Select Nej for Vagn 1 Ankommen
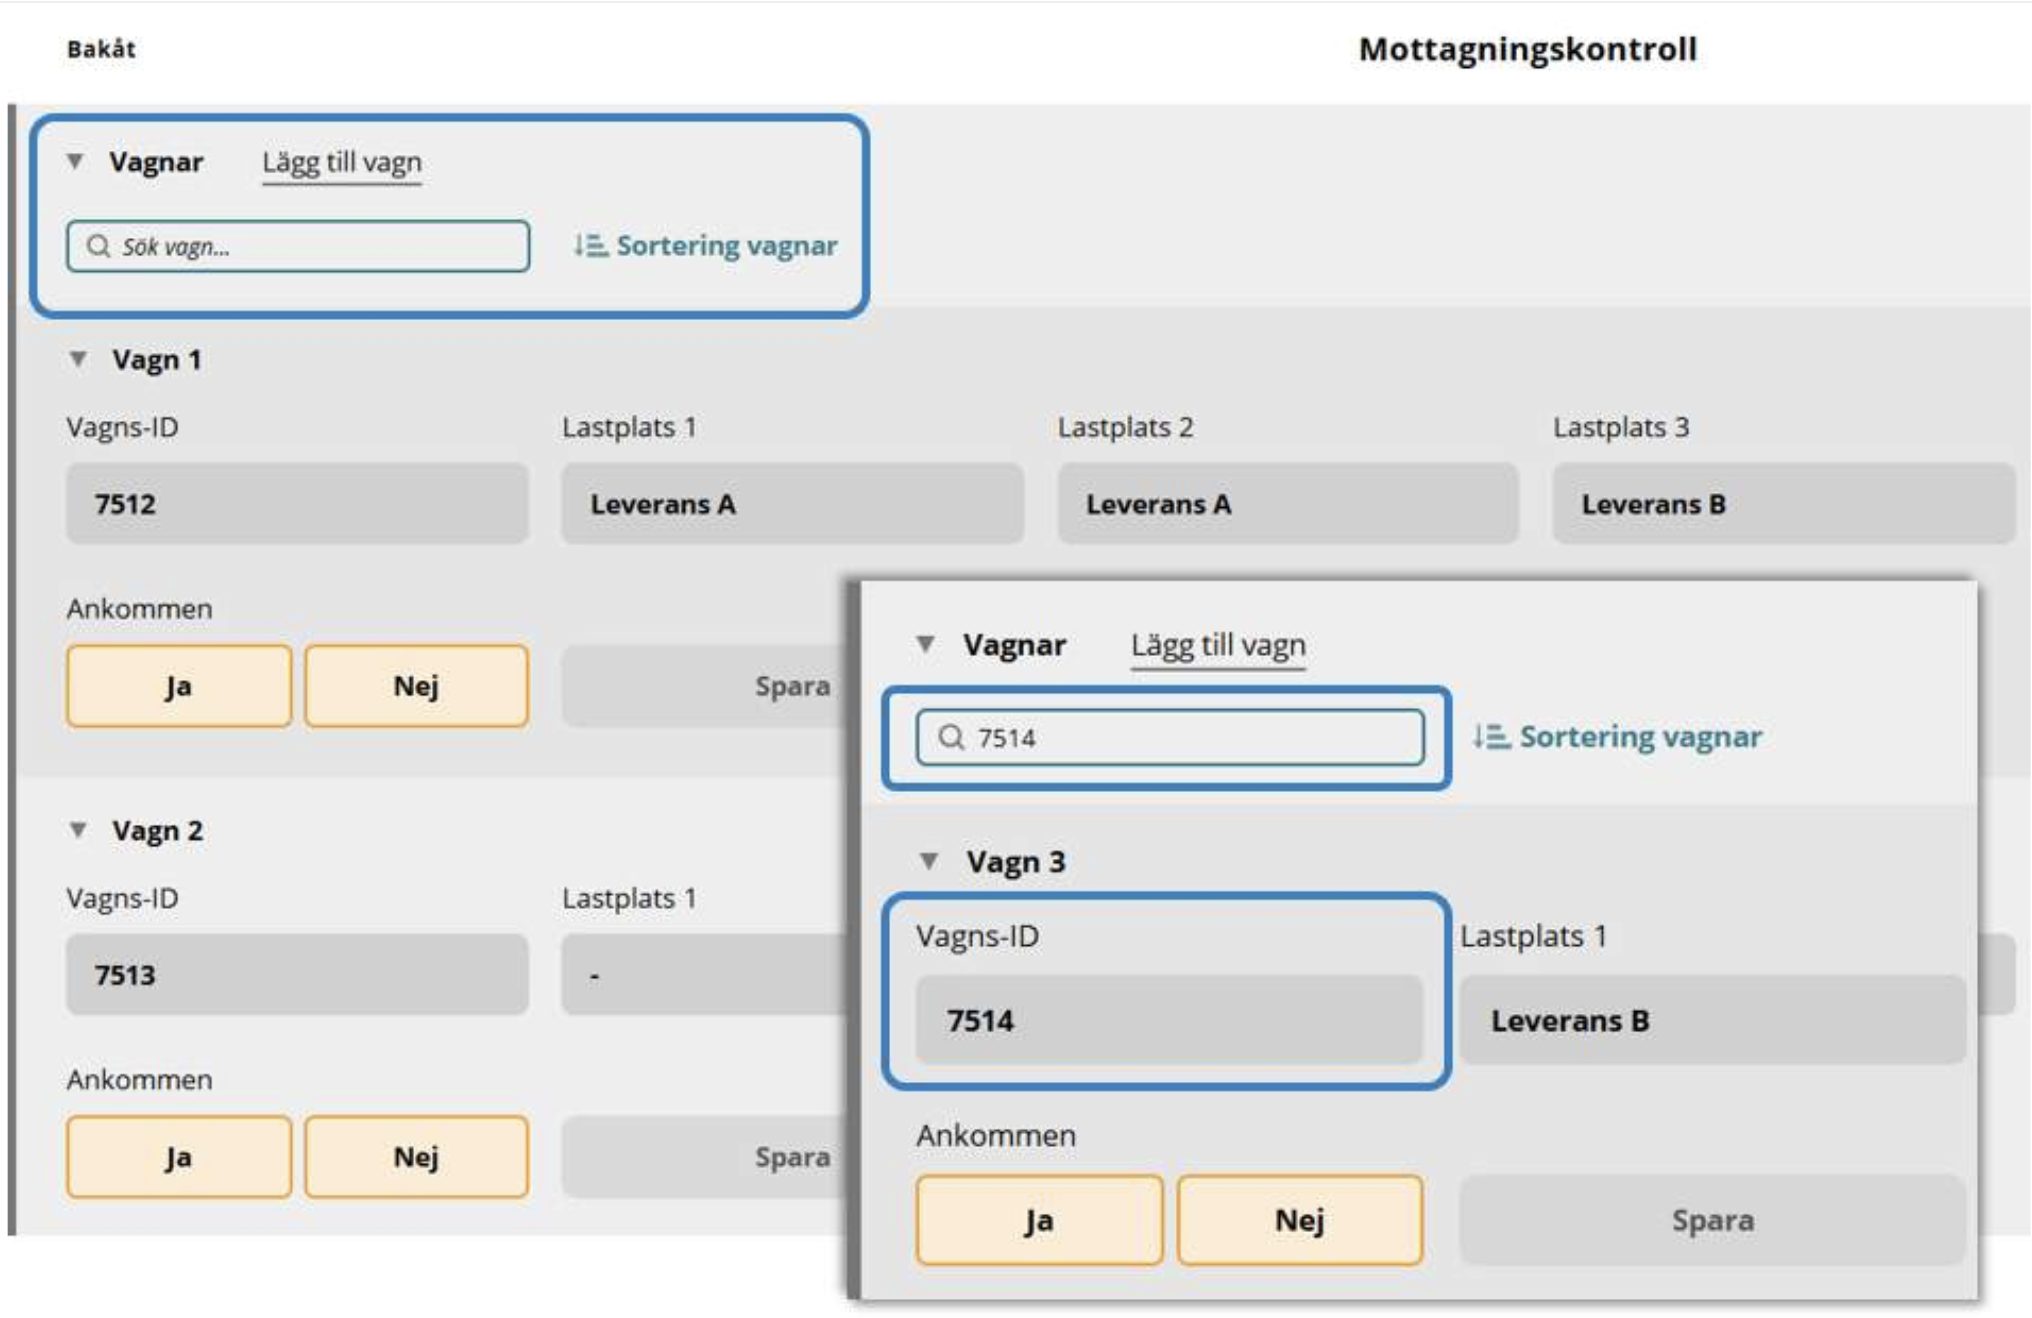 tap(416, 686)
